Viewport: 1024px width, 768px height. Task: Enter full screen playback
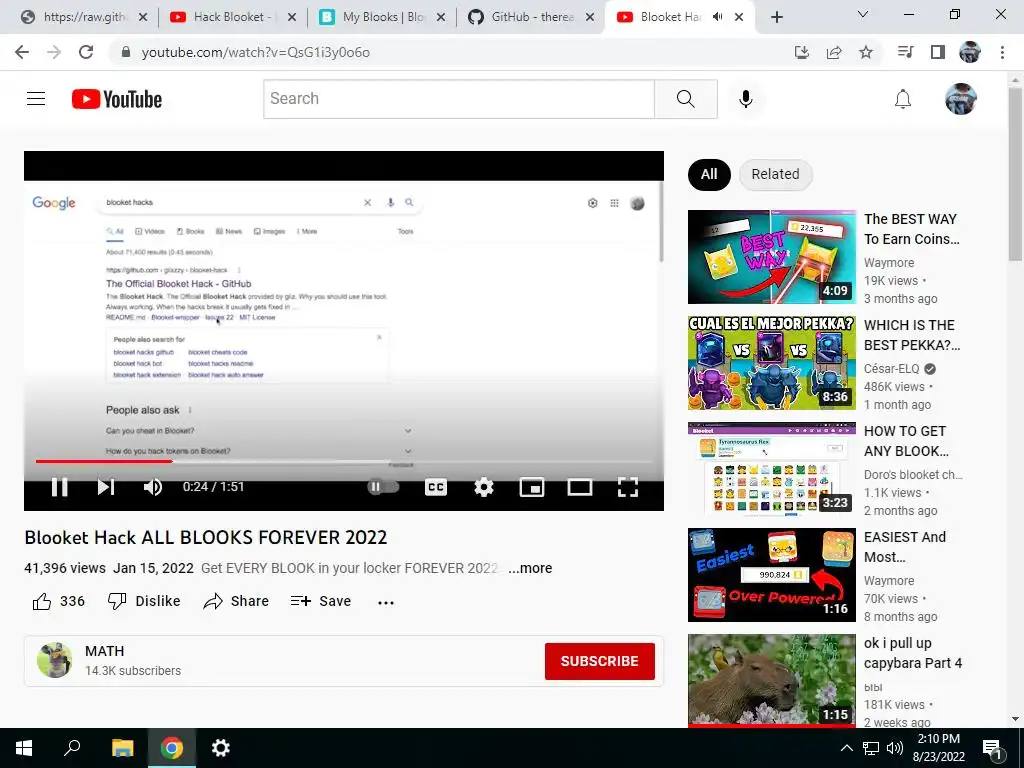[x=628, y=487]
